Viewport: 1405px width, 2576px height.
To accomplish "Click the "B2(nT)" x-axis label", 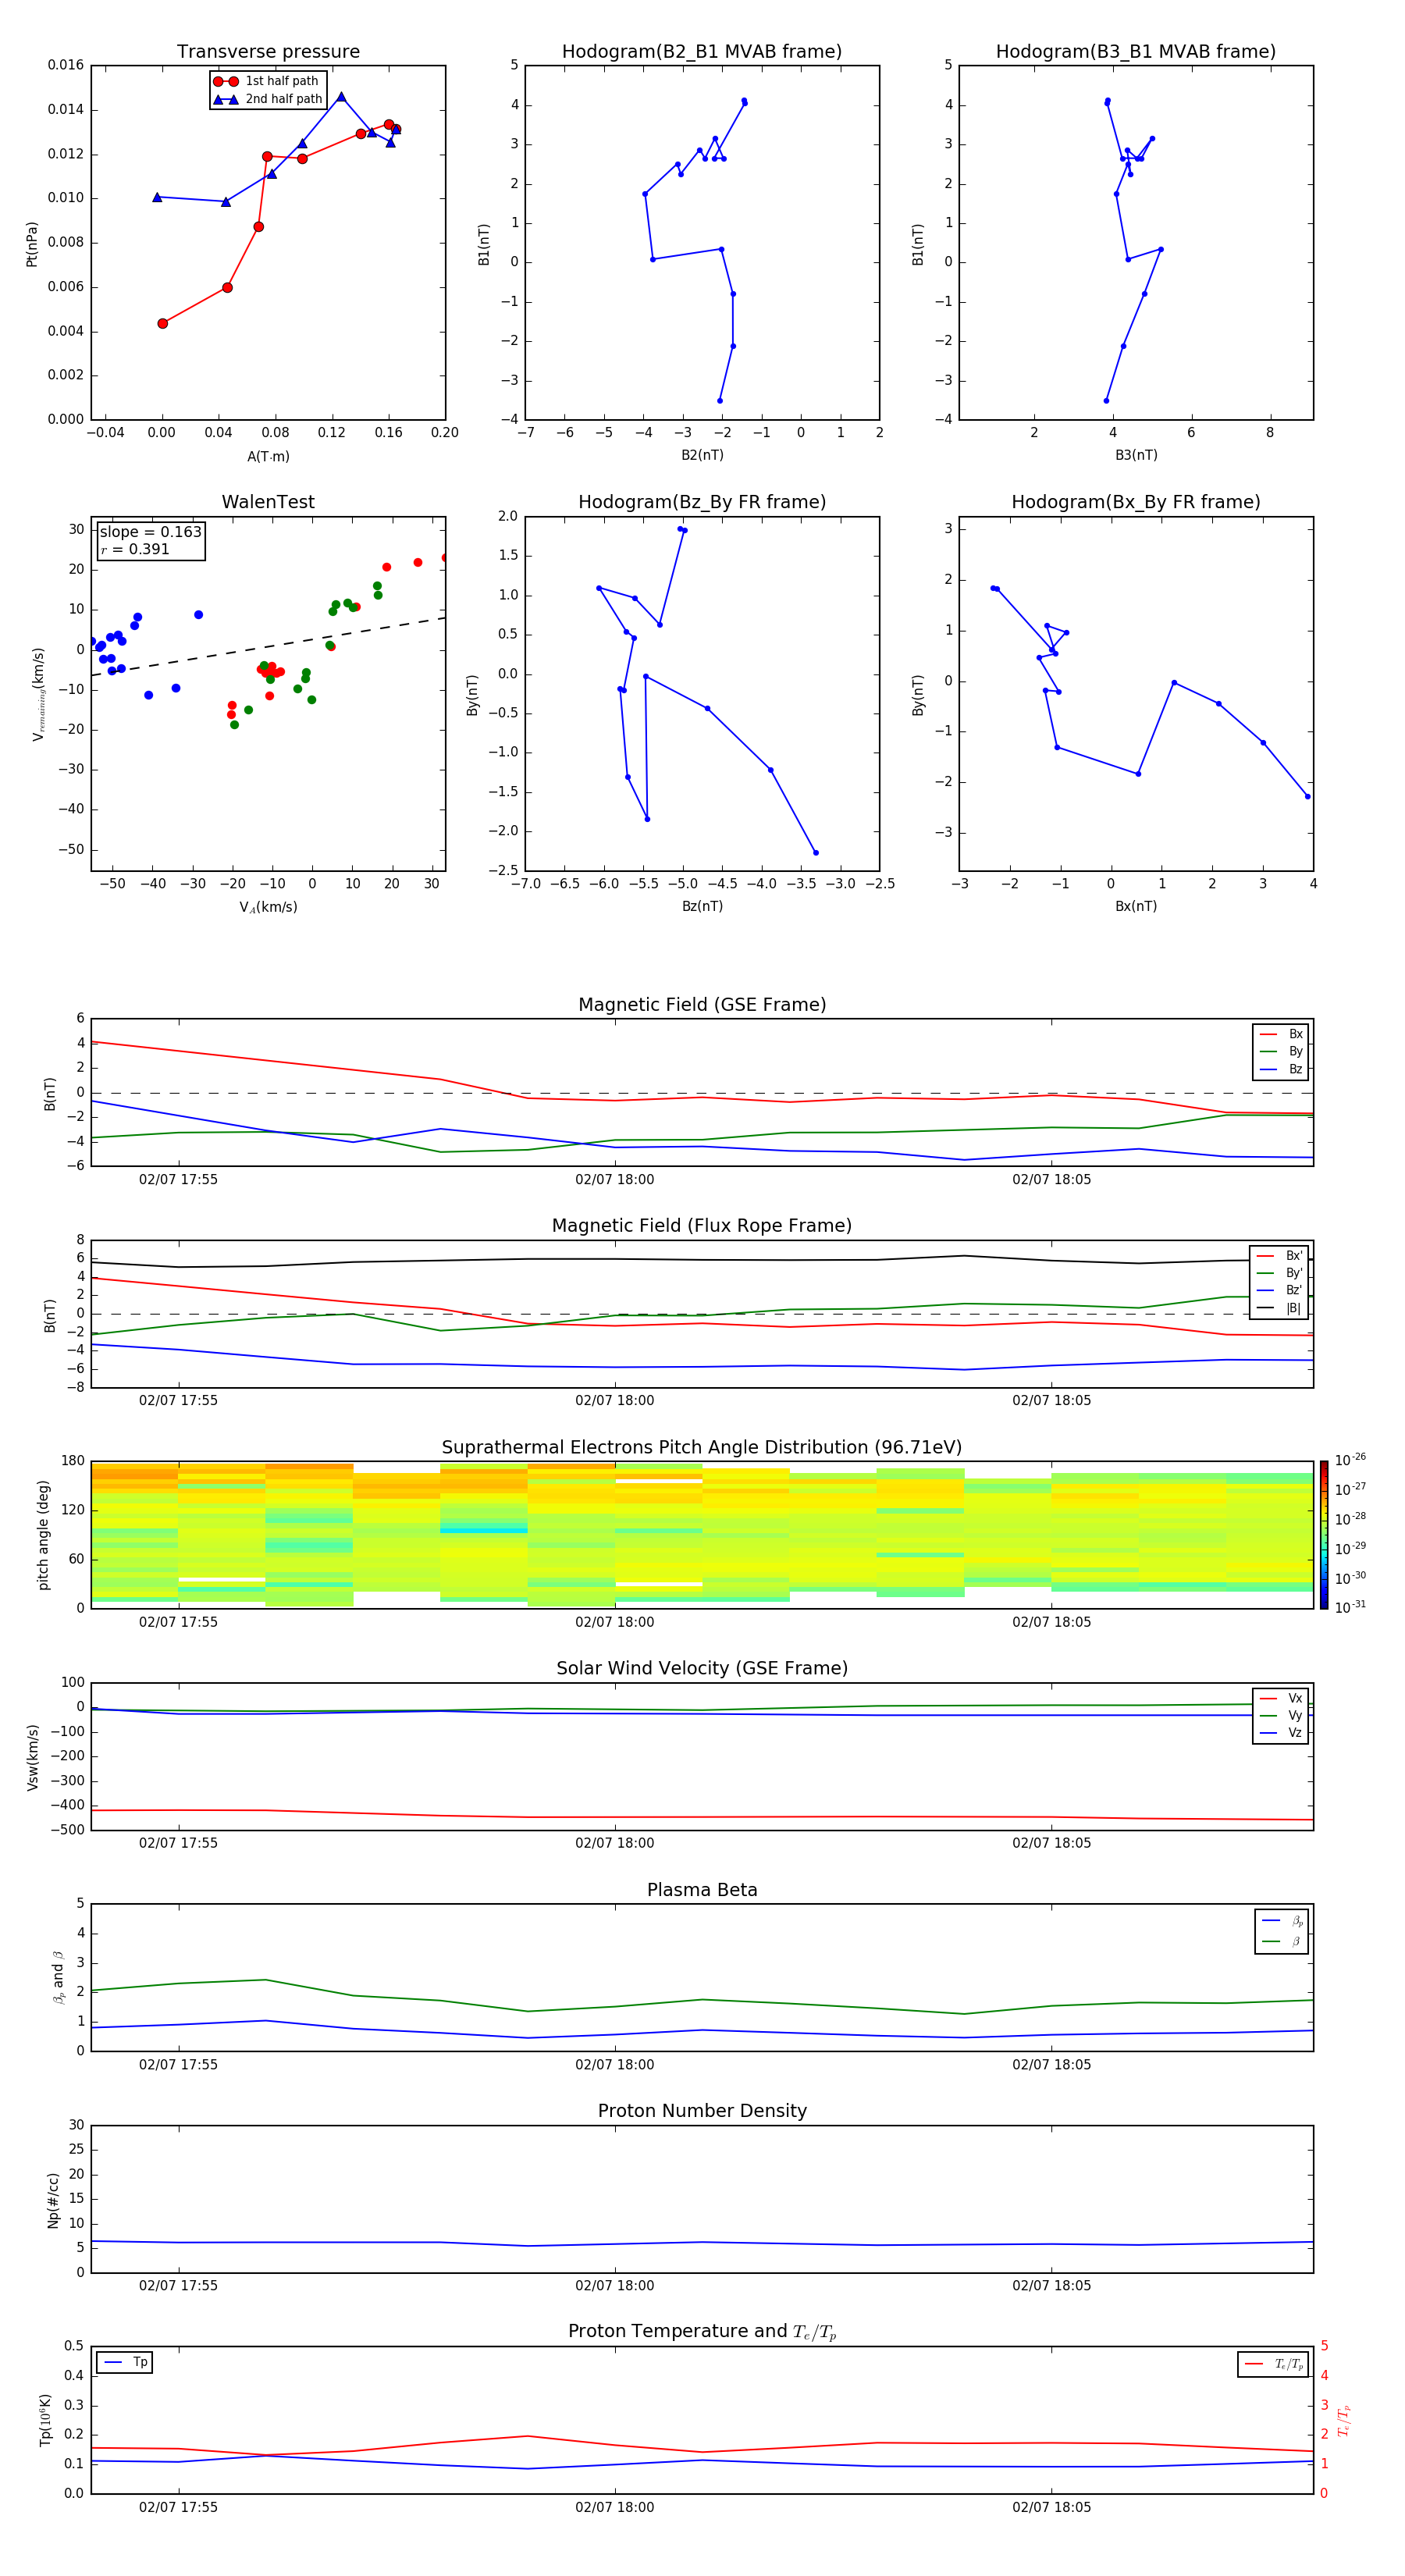I will 702,455.
